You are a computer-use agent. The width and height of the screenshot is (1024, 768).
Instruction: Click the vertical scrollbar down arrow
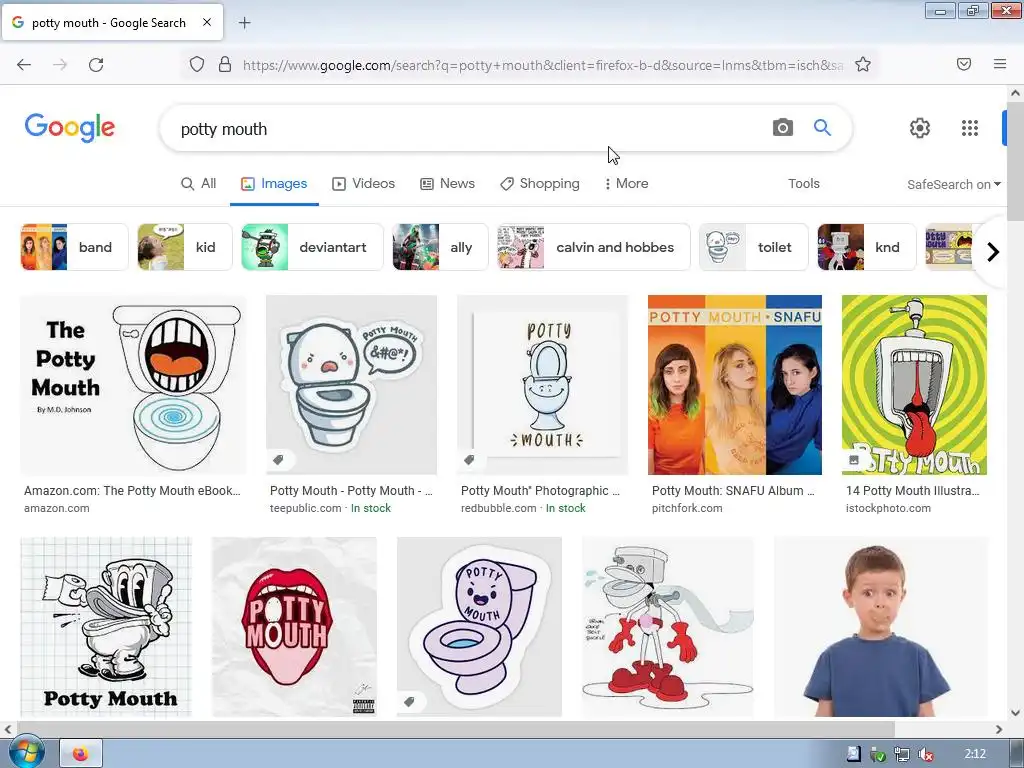(x=1015, y=712)
